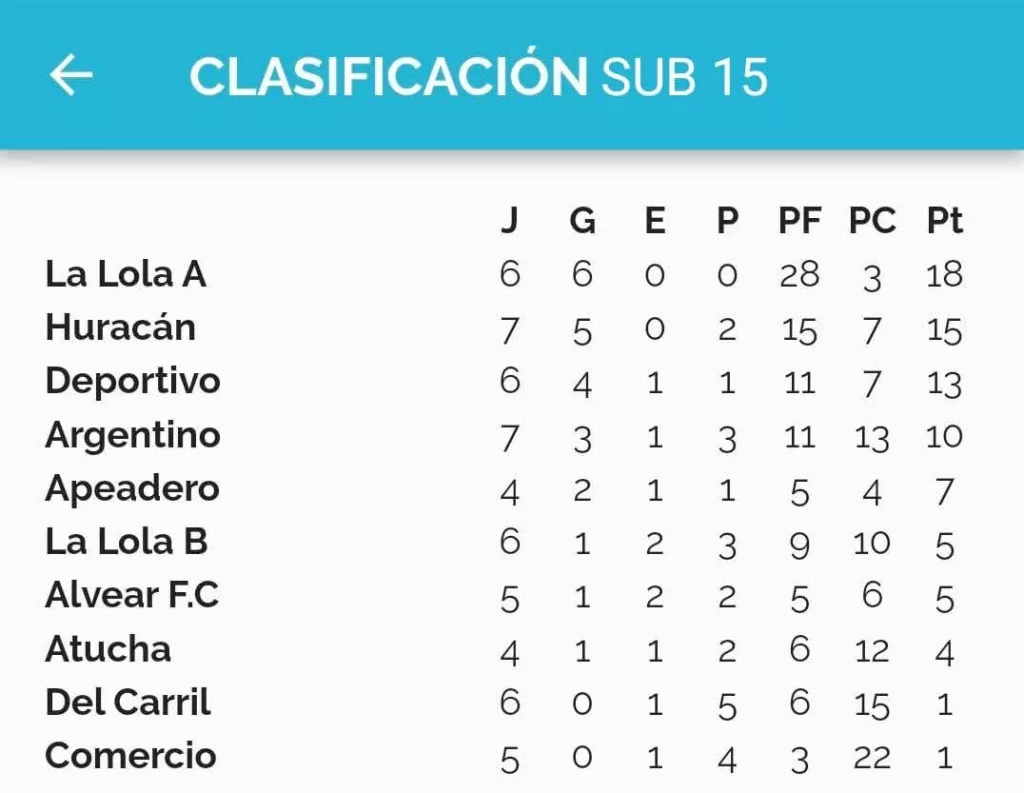This screenshot has height=793, width=1024.
Task: Select Del Carril in the standings
Action: (x=127, y=702)
